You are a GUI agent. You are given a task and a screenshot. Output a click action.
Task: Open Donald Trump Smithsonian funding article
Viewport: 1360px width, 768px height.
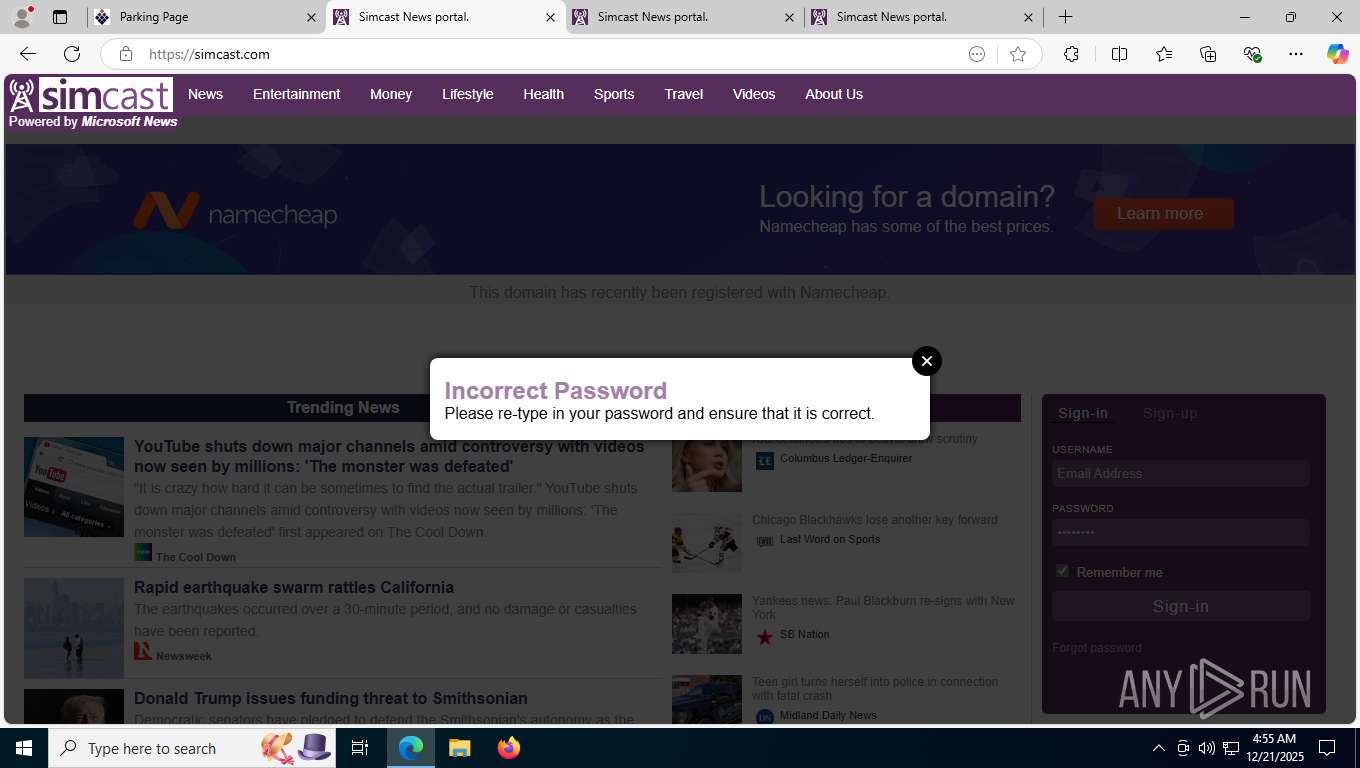click(331, 698)
